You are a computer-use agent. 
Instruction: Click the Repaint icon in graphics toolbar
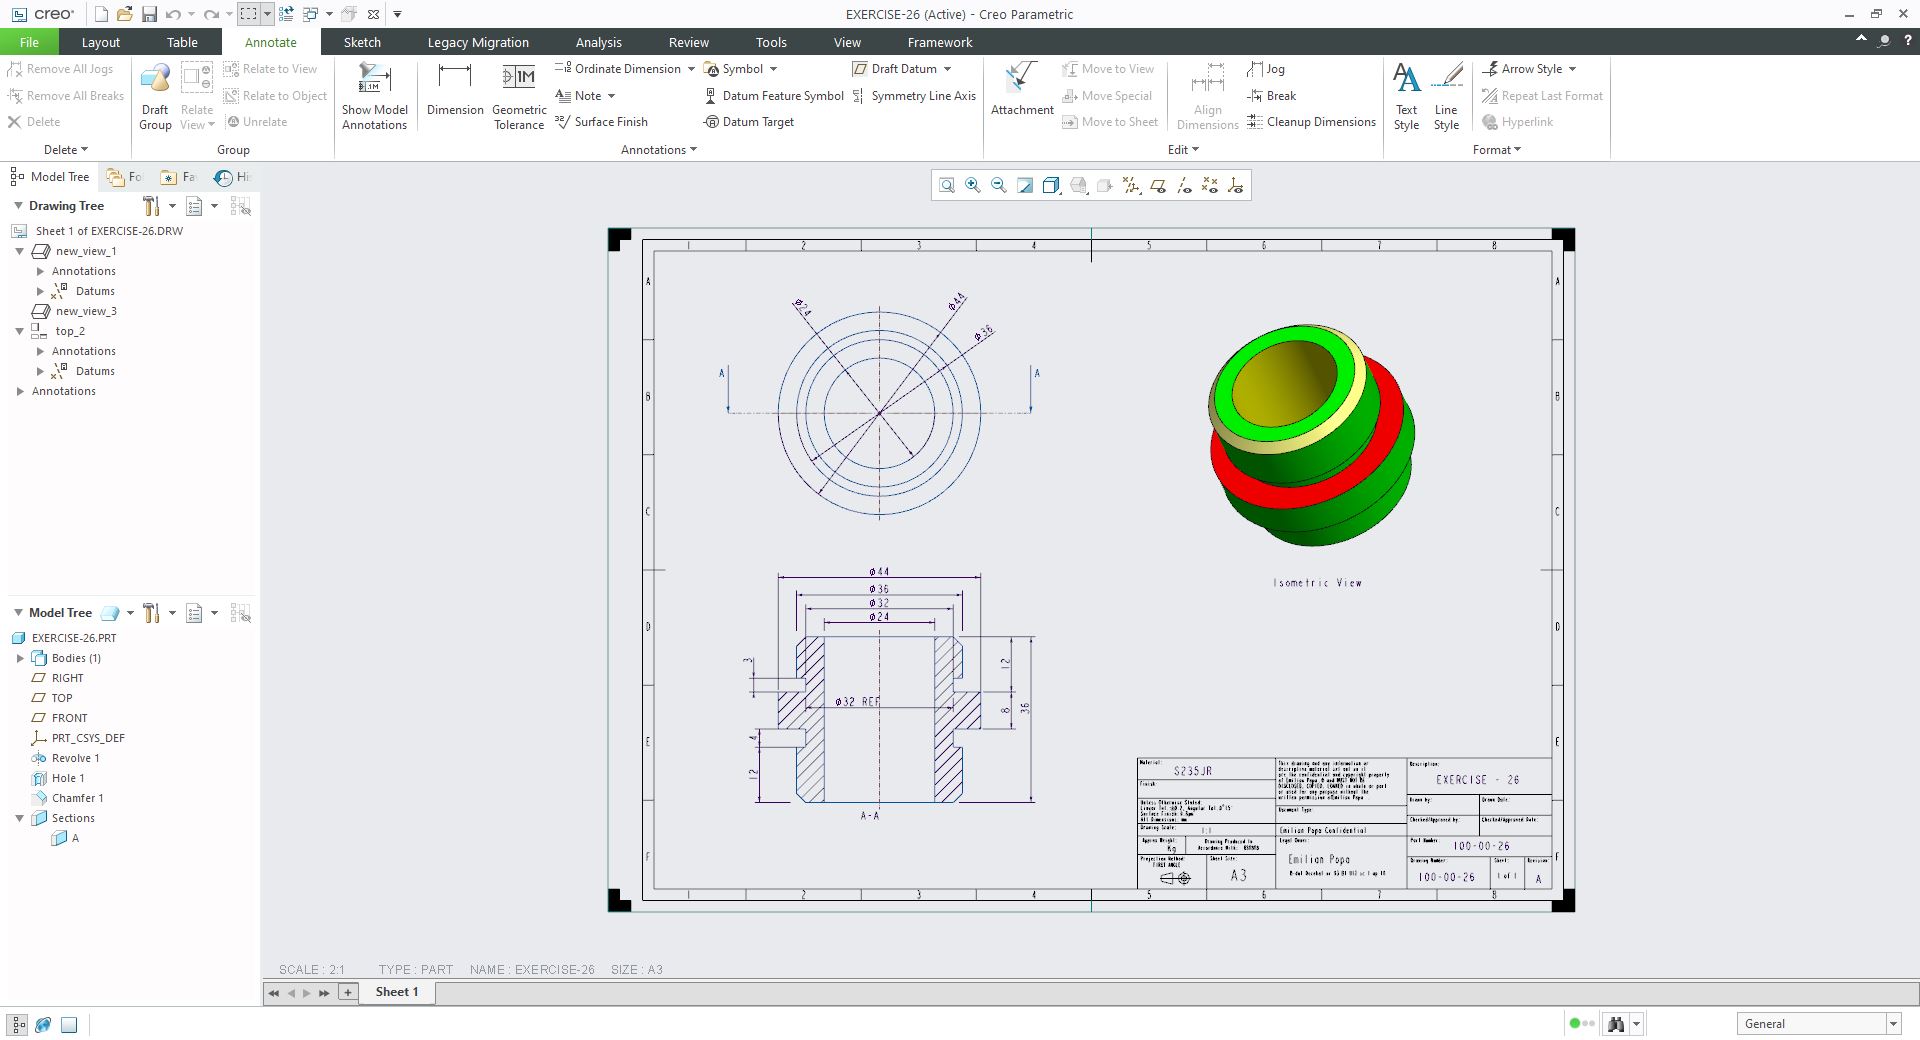coord(1025,185)
